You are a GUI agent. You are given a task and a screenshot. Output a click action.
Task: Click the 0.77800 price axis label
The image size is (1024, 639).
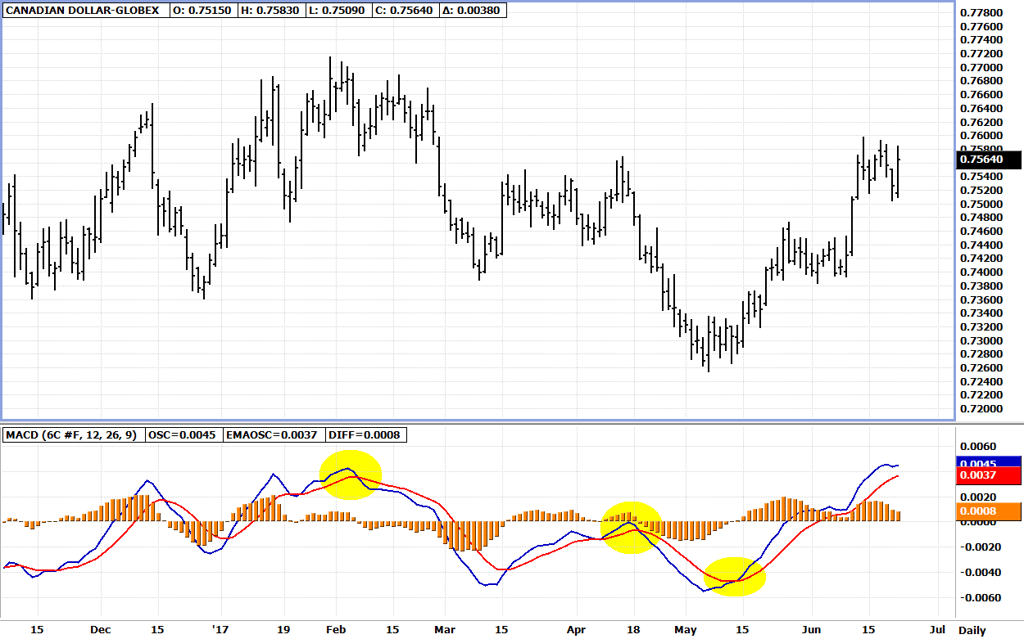point(982,13)
